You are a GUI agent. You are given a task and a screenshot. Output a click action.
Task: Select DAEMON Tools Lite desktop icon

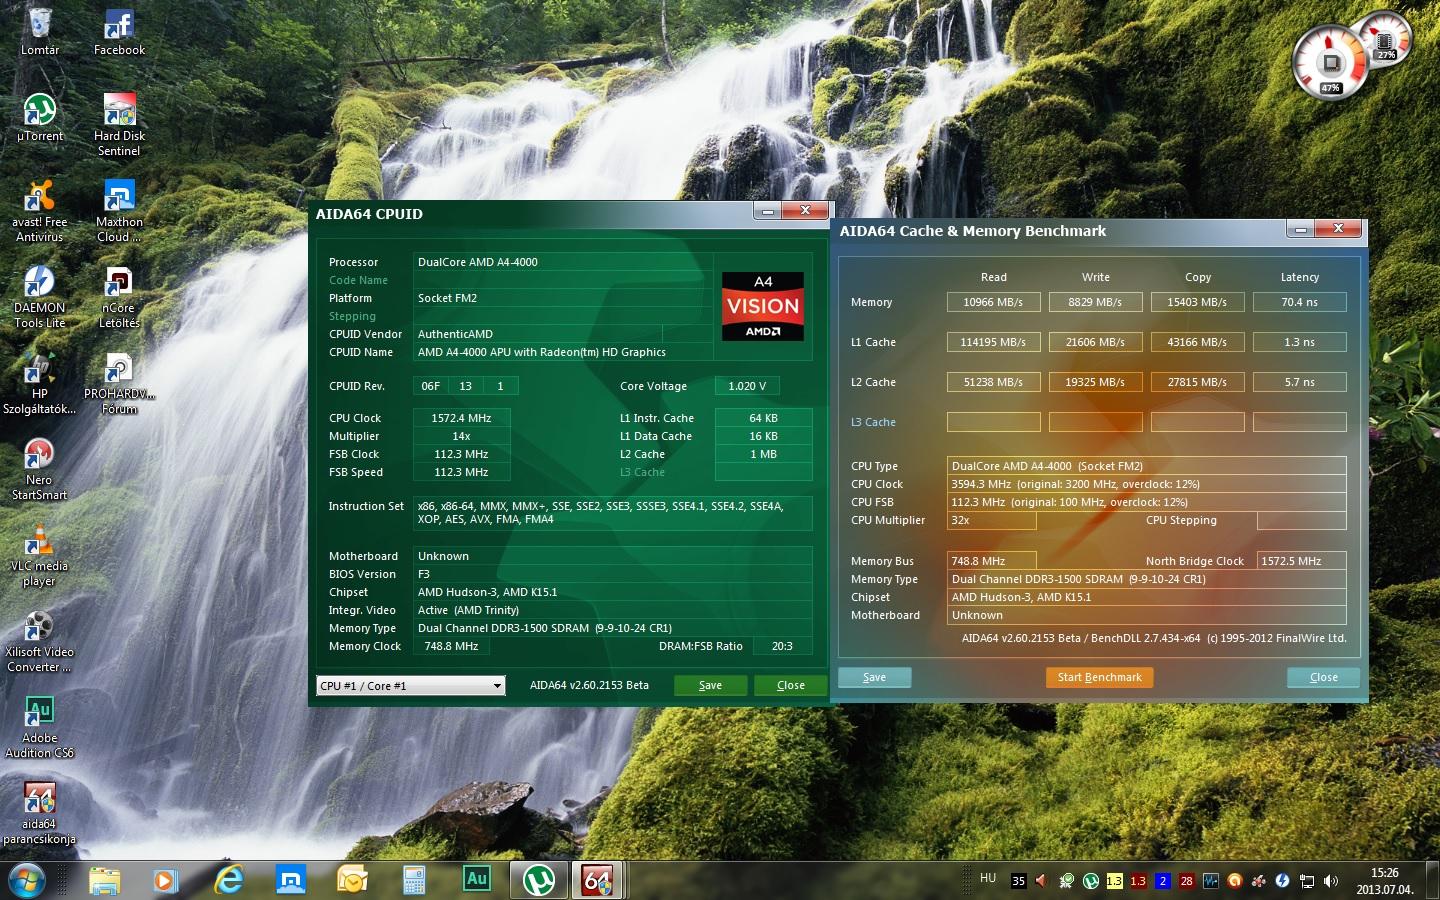pyautogui.click(x=40, y=296)
